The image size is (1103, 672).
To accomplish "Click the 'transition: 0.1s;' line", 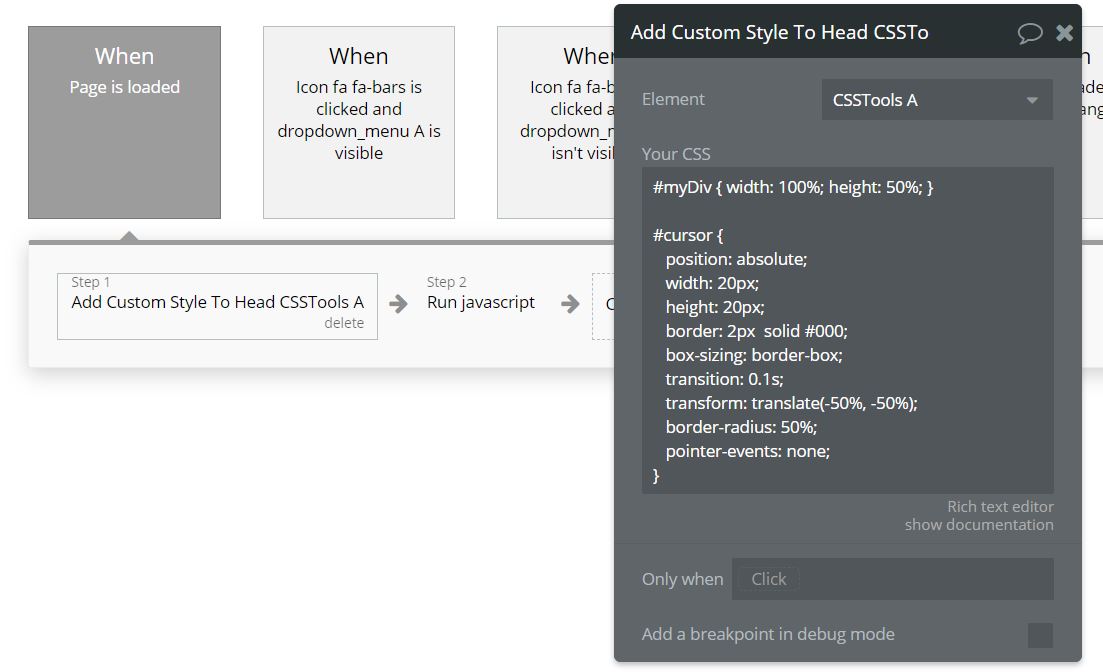I will 725,379.
